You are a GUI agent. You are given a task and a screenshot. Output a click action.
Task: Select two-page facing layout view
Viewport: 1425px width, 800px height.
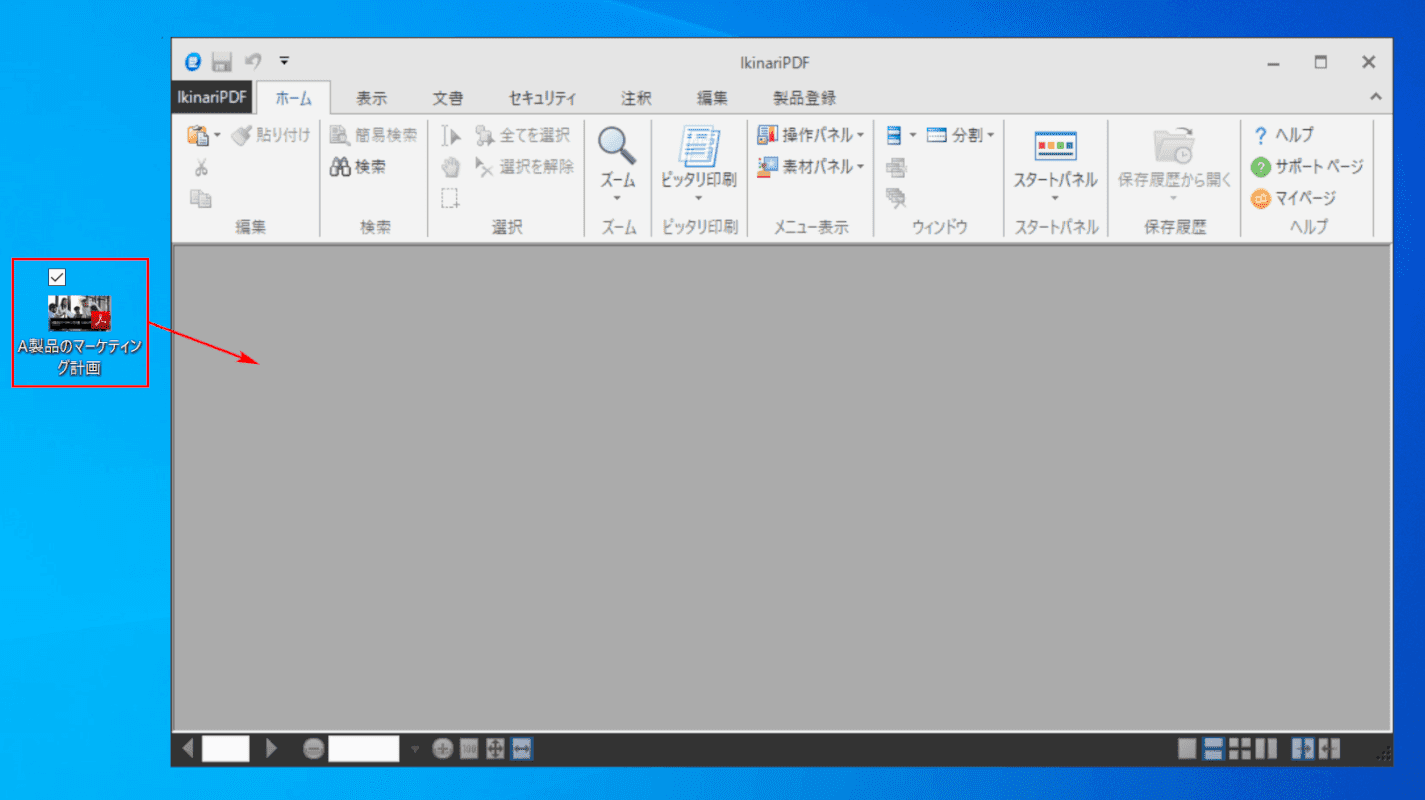click(x=1266, y=748)
